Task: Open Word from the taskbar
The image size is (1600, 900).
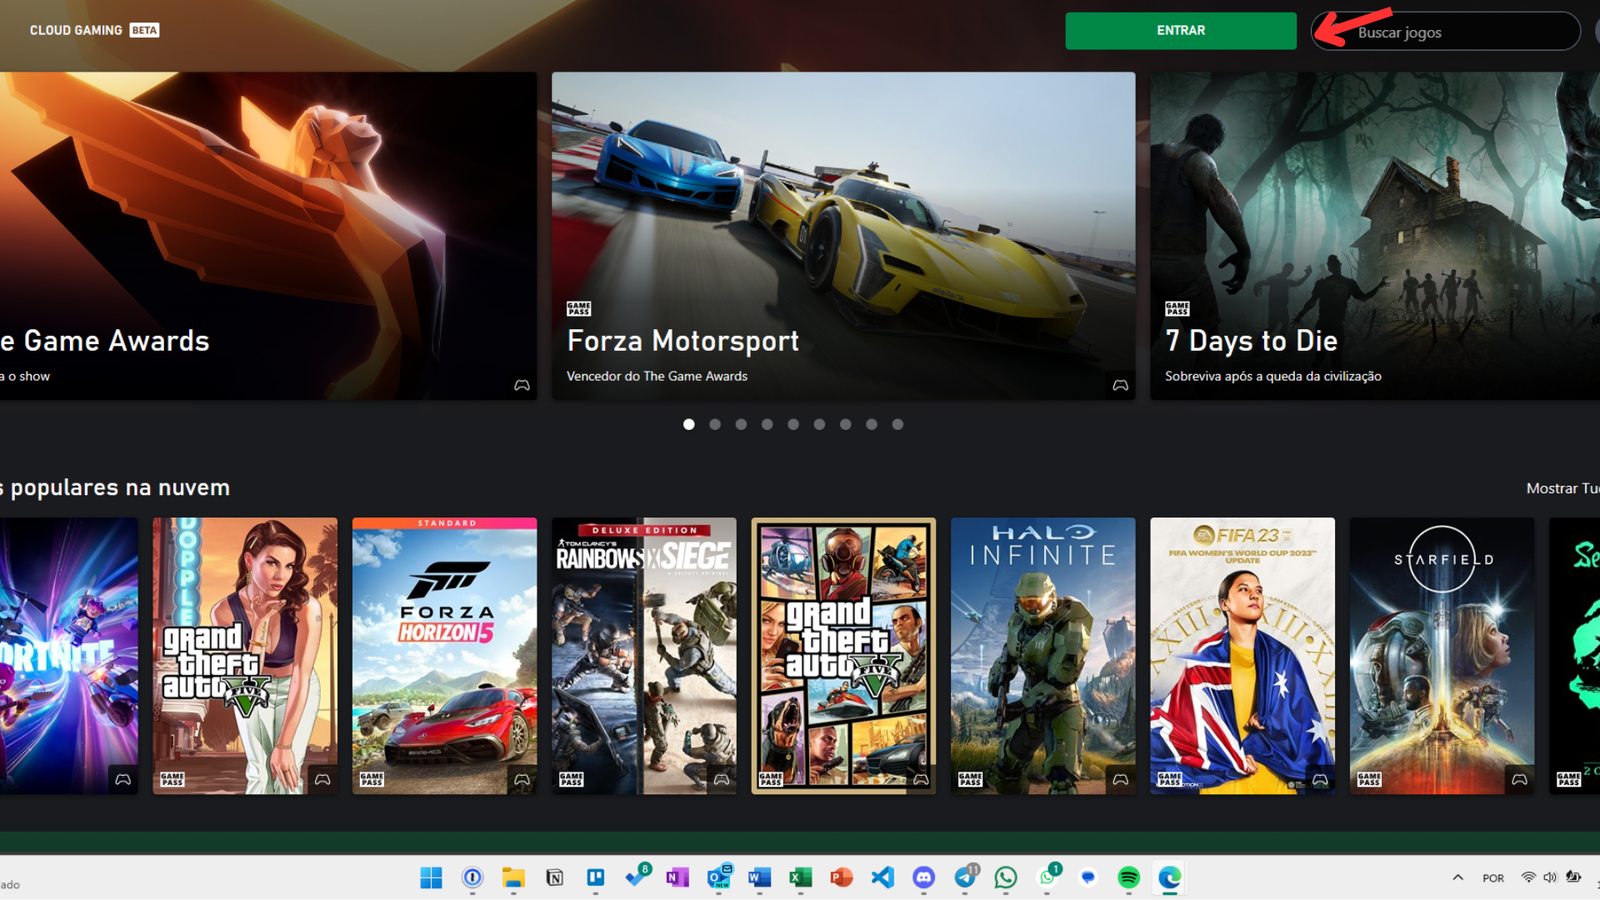Action: point(759,877)
